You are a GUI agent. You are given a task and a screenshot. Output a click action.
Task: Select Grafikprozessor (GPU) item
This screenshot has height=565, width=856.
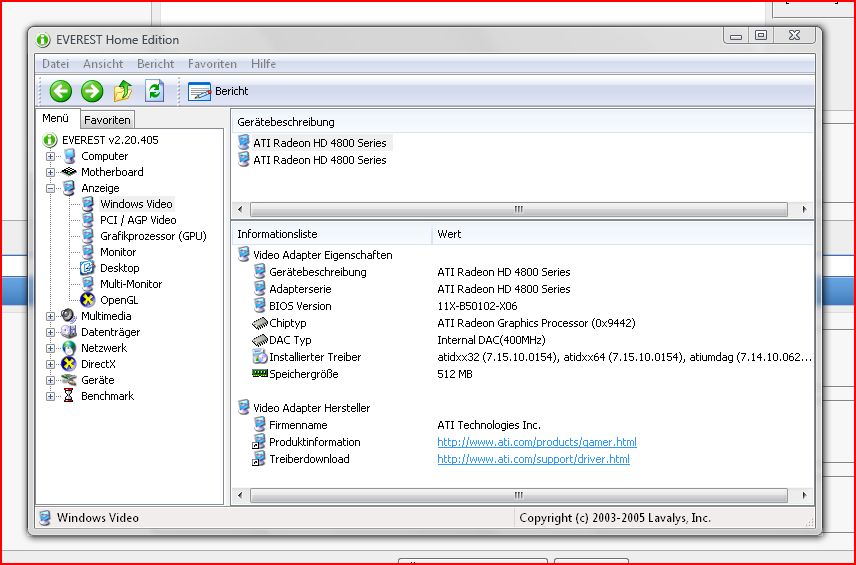click(153, 236)
